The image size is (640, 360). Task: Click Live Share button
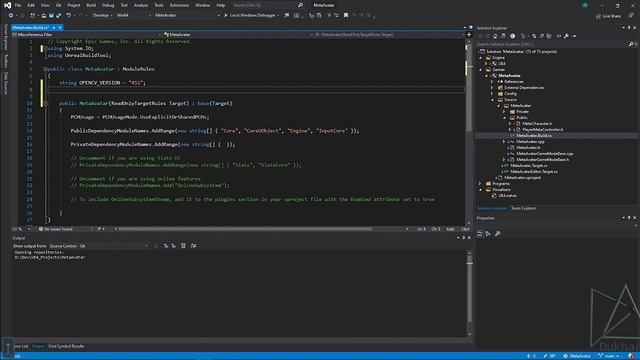coord(608,16)
